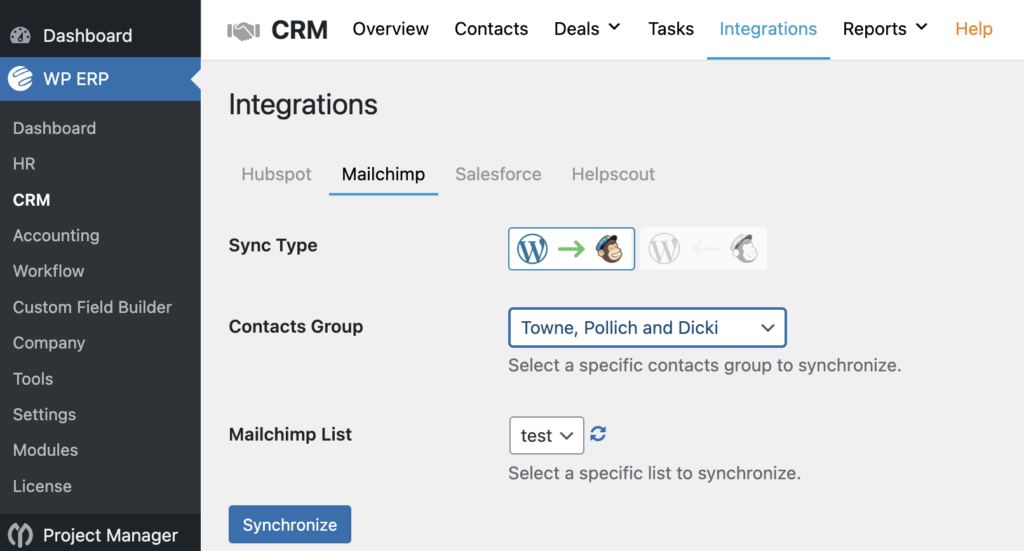Open the Help link in top navigation

coord(974,29)
